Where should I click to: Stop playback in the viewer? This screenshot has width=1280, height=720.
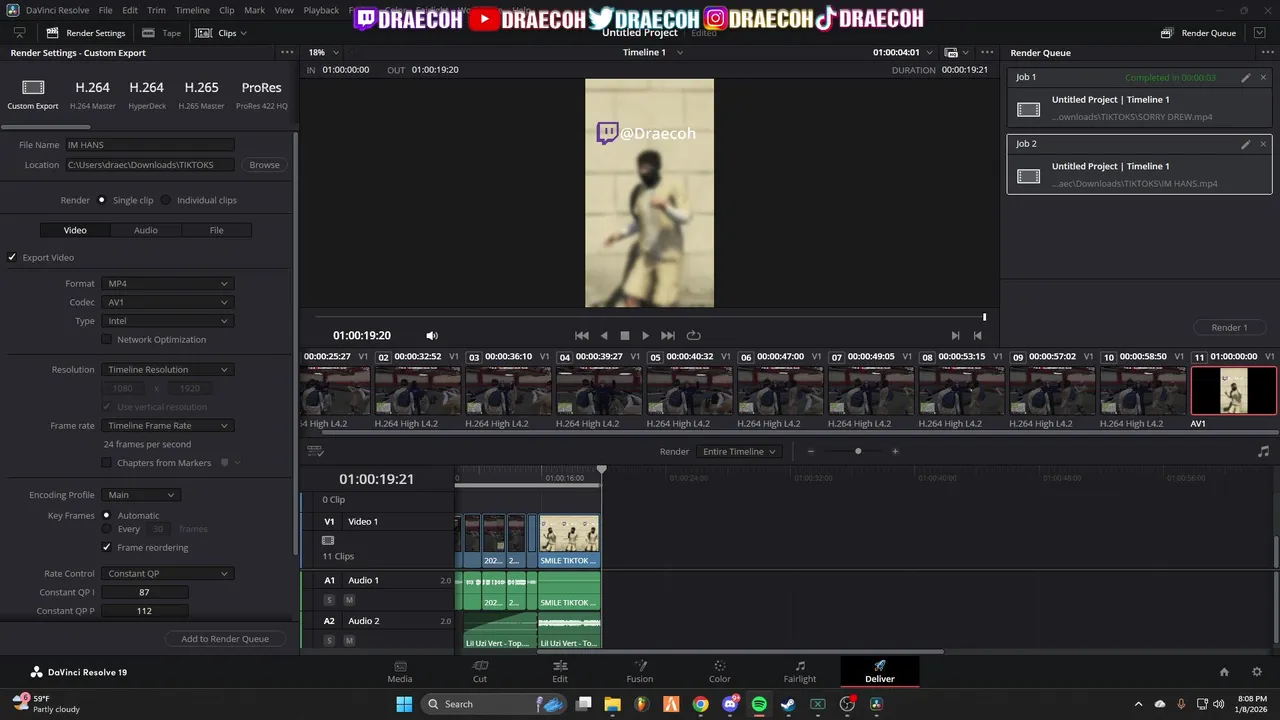[625, 336]
